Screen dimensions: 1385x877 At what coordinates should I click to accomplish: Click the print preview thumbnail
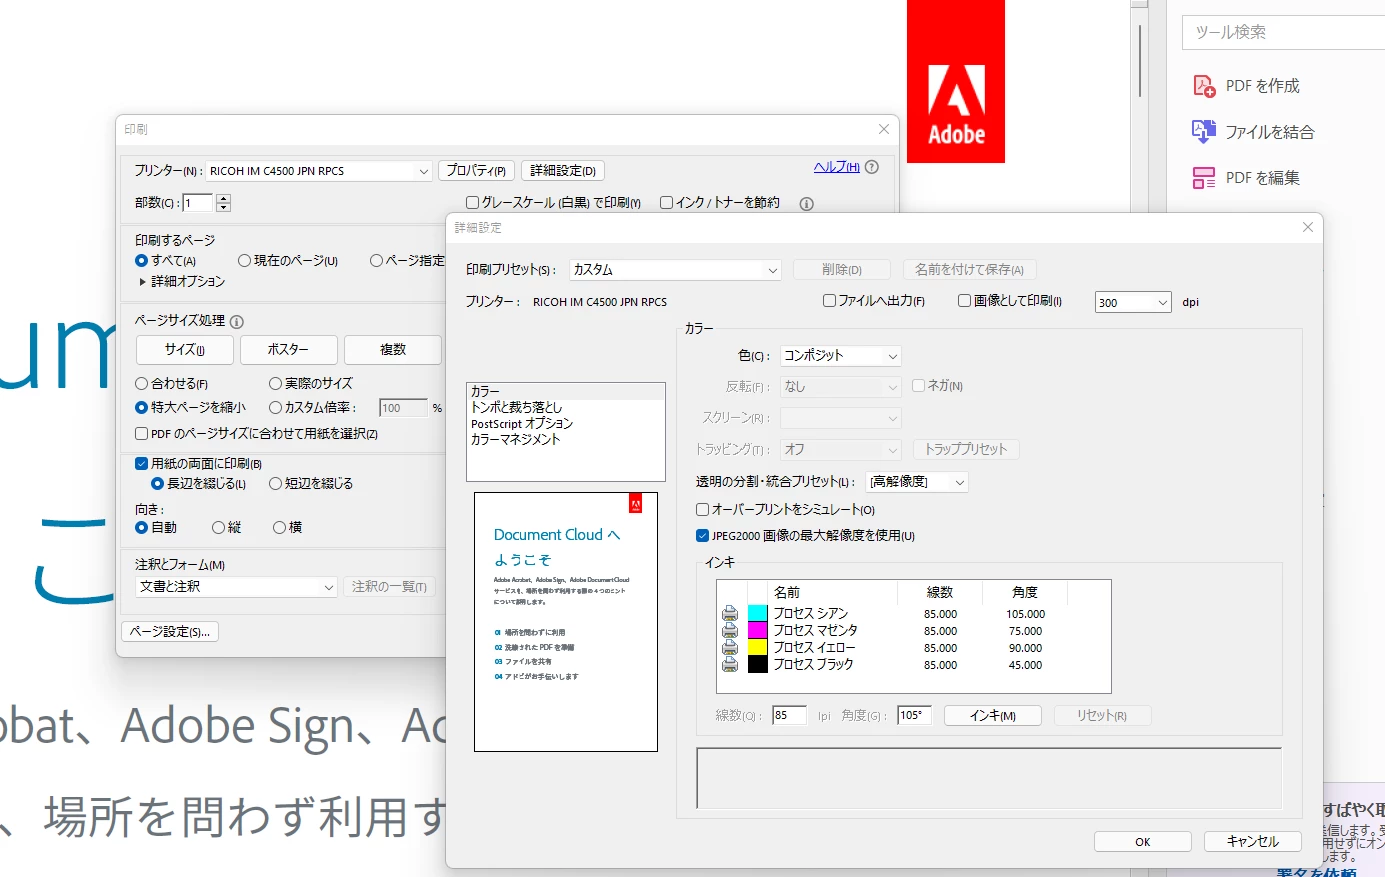point(566,622)
